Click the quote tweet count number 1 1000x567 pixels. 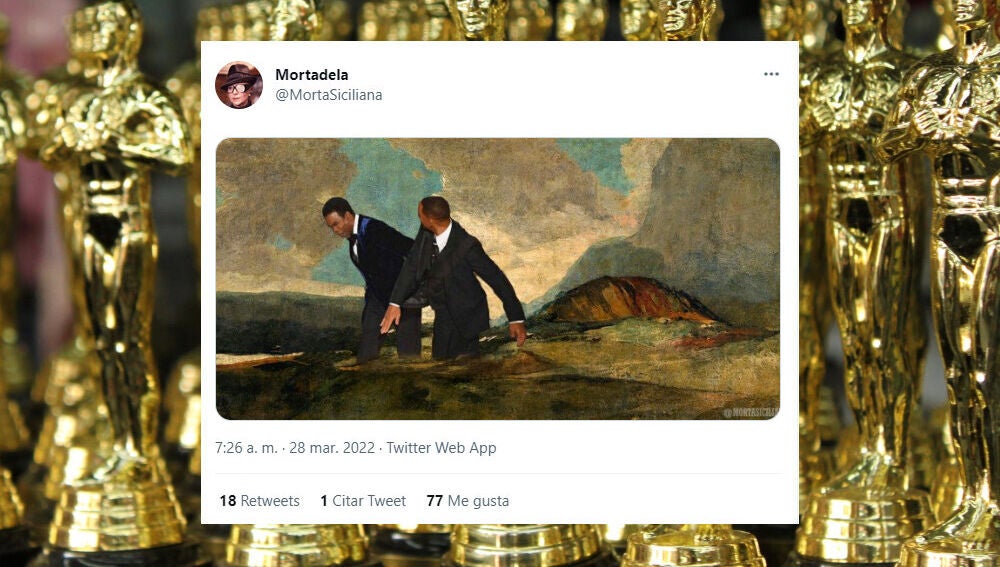[324, 501]
